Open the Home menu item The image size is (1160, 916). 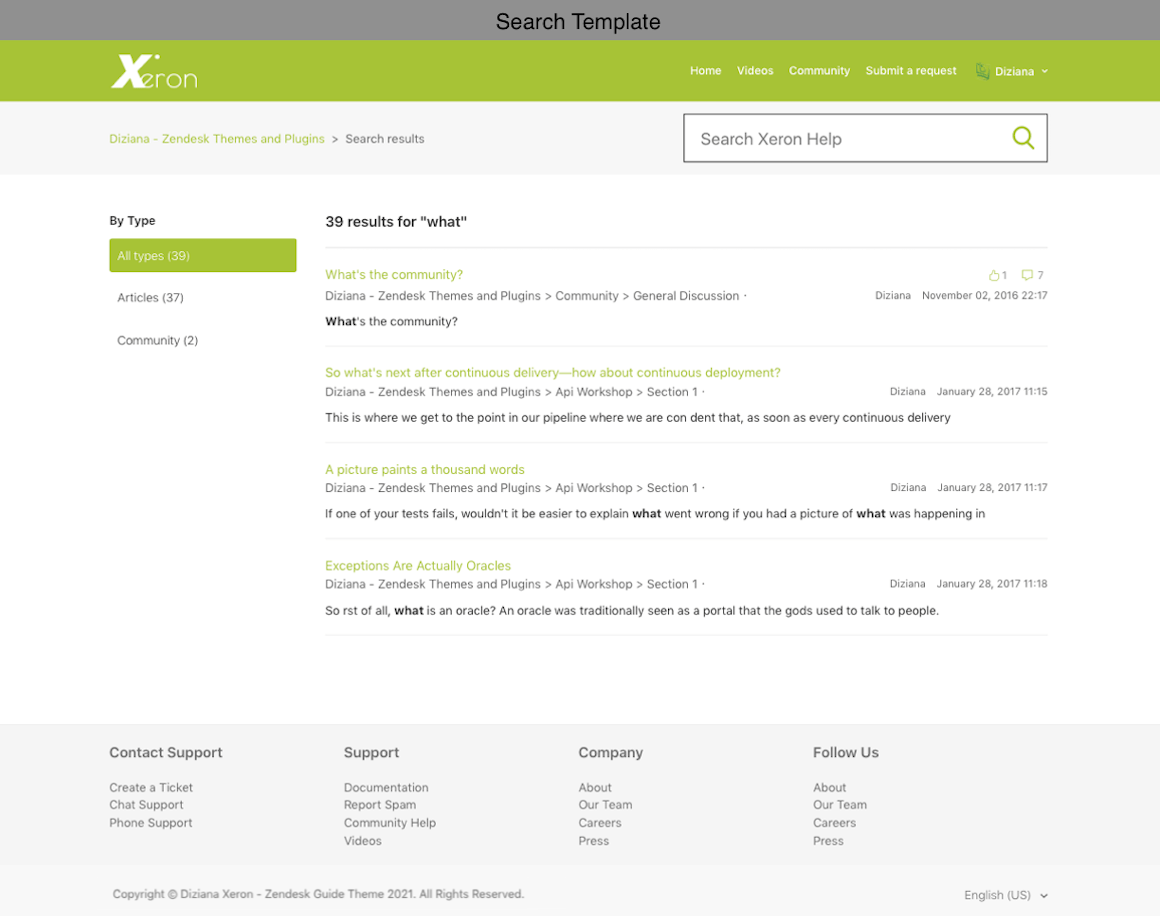click(x=705, y=71)
